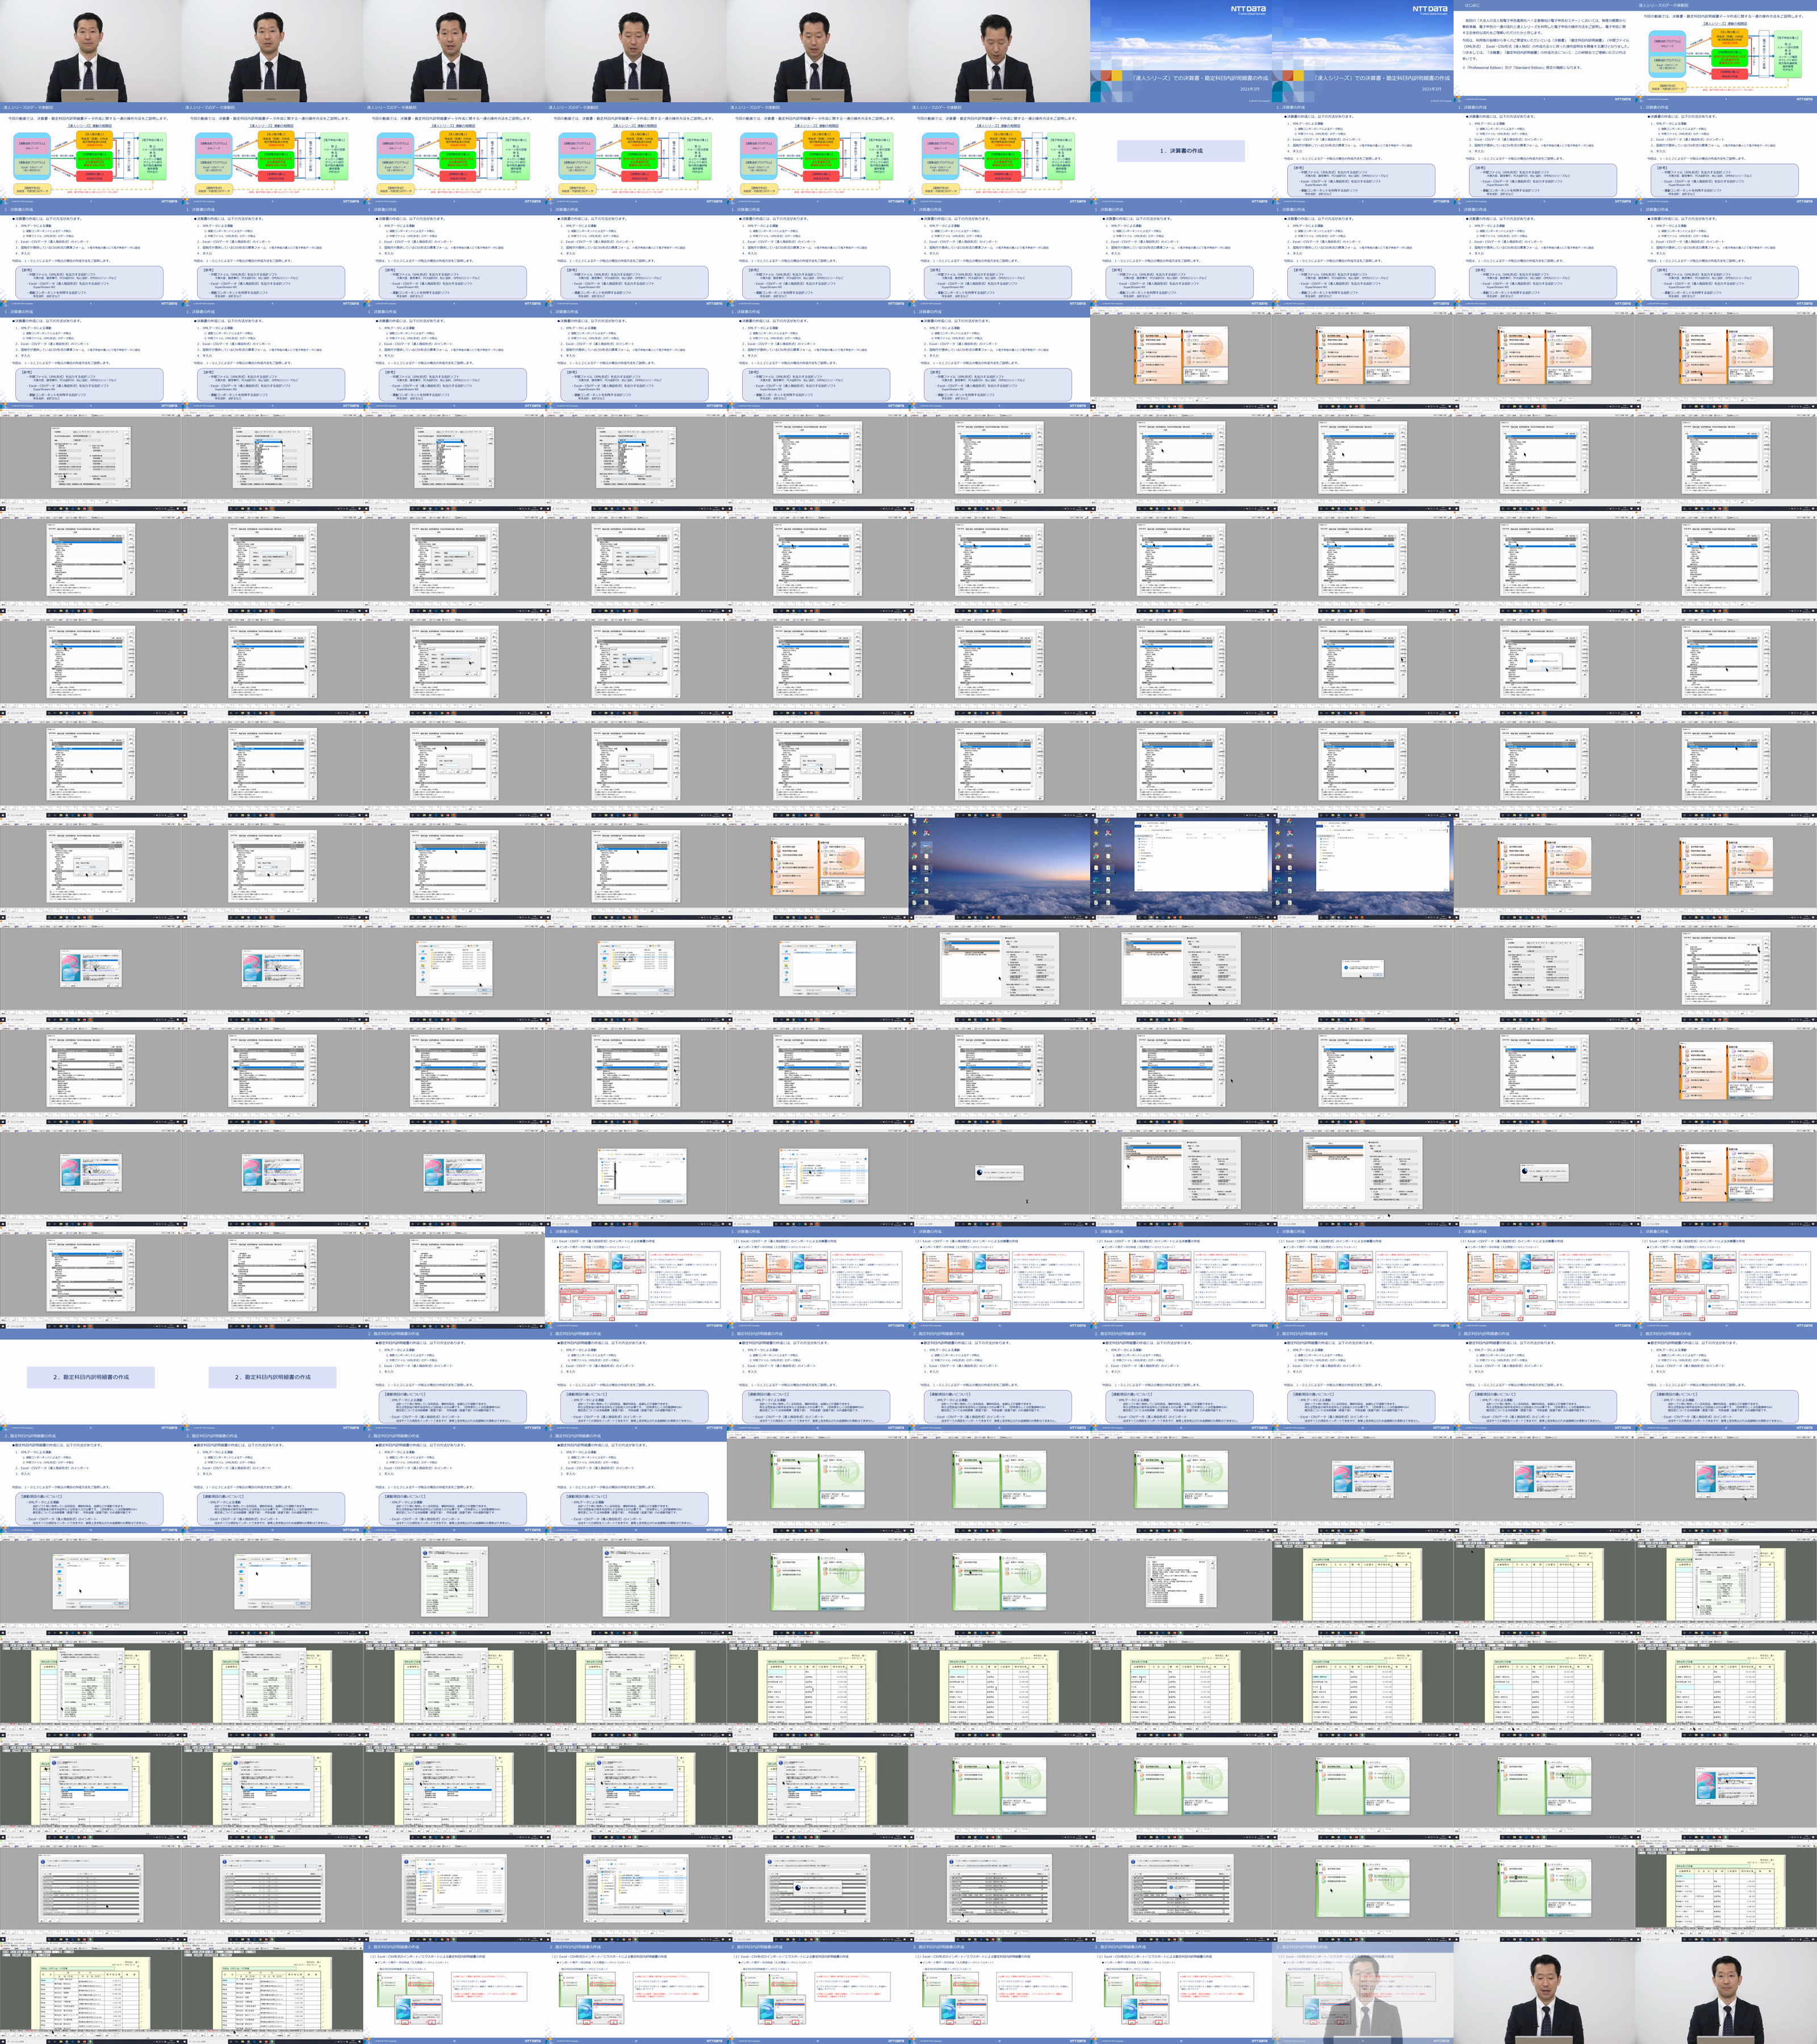The image size is (1817, 2044).
Task: Pick the presenter thumbnail with his head bowed
Action: click(999, 51)
